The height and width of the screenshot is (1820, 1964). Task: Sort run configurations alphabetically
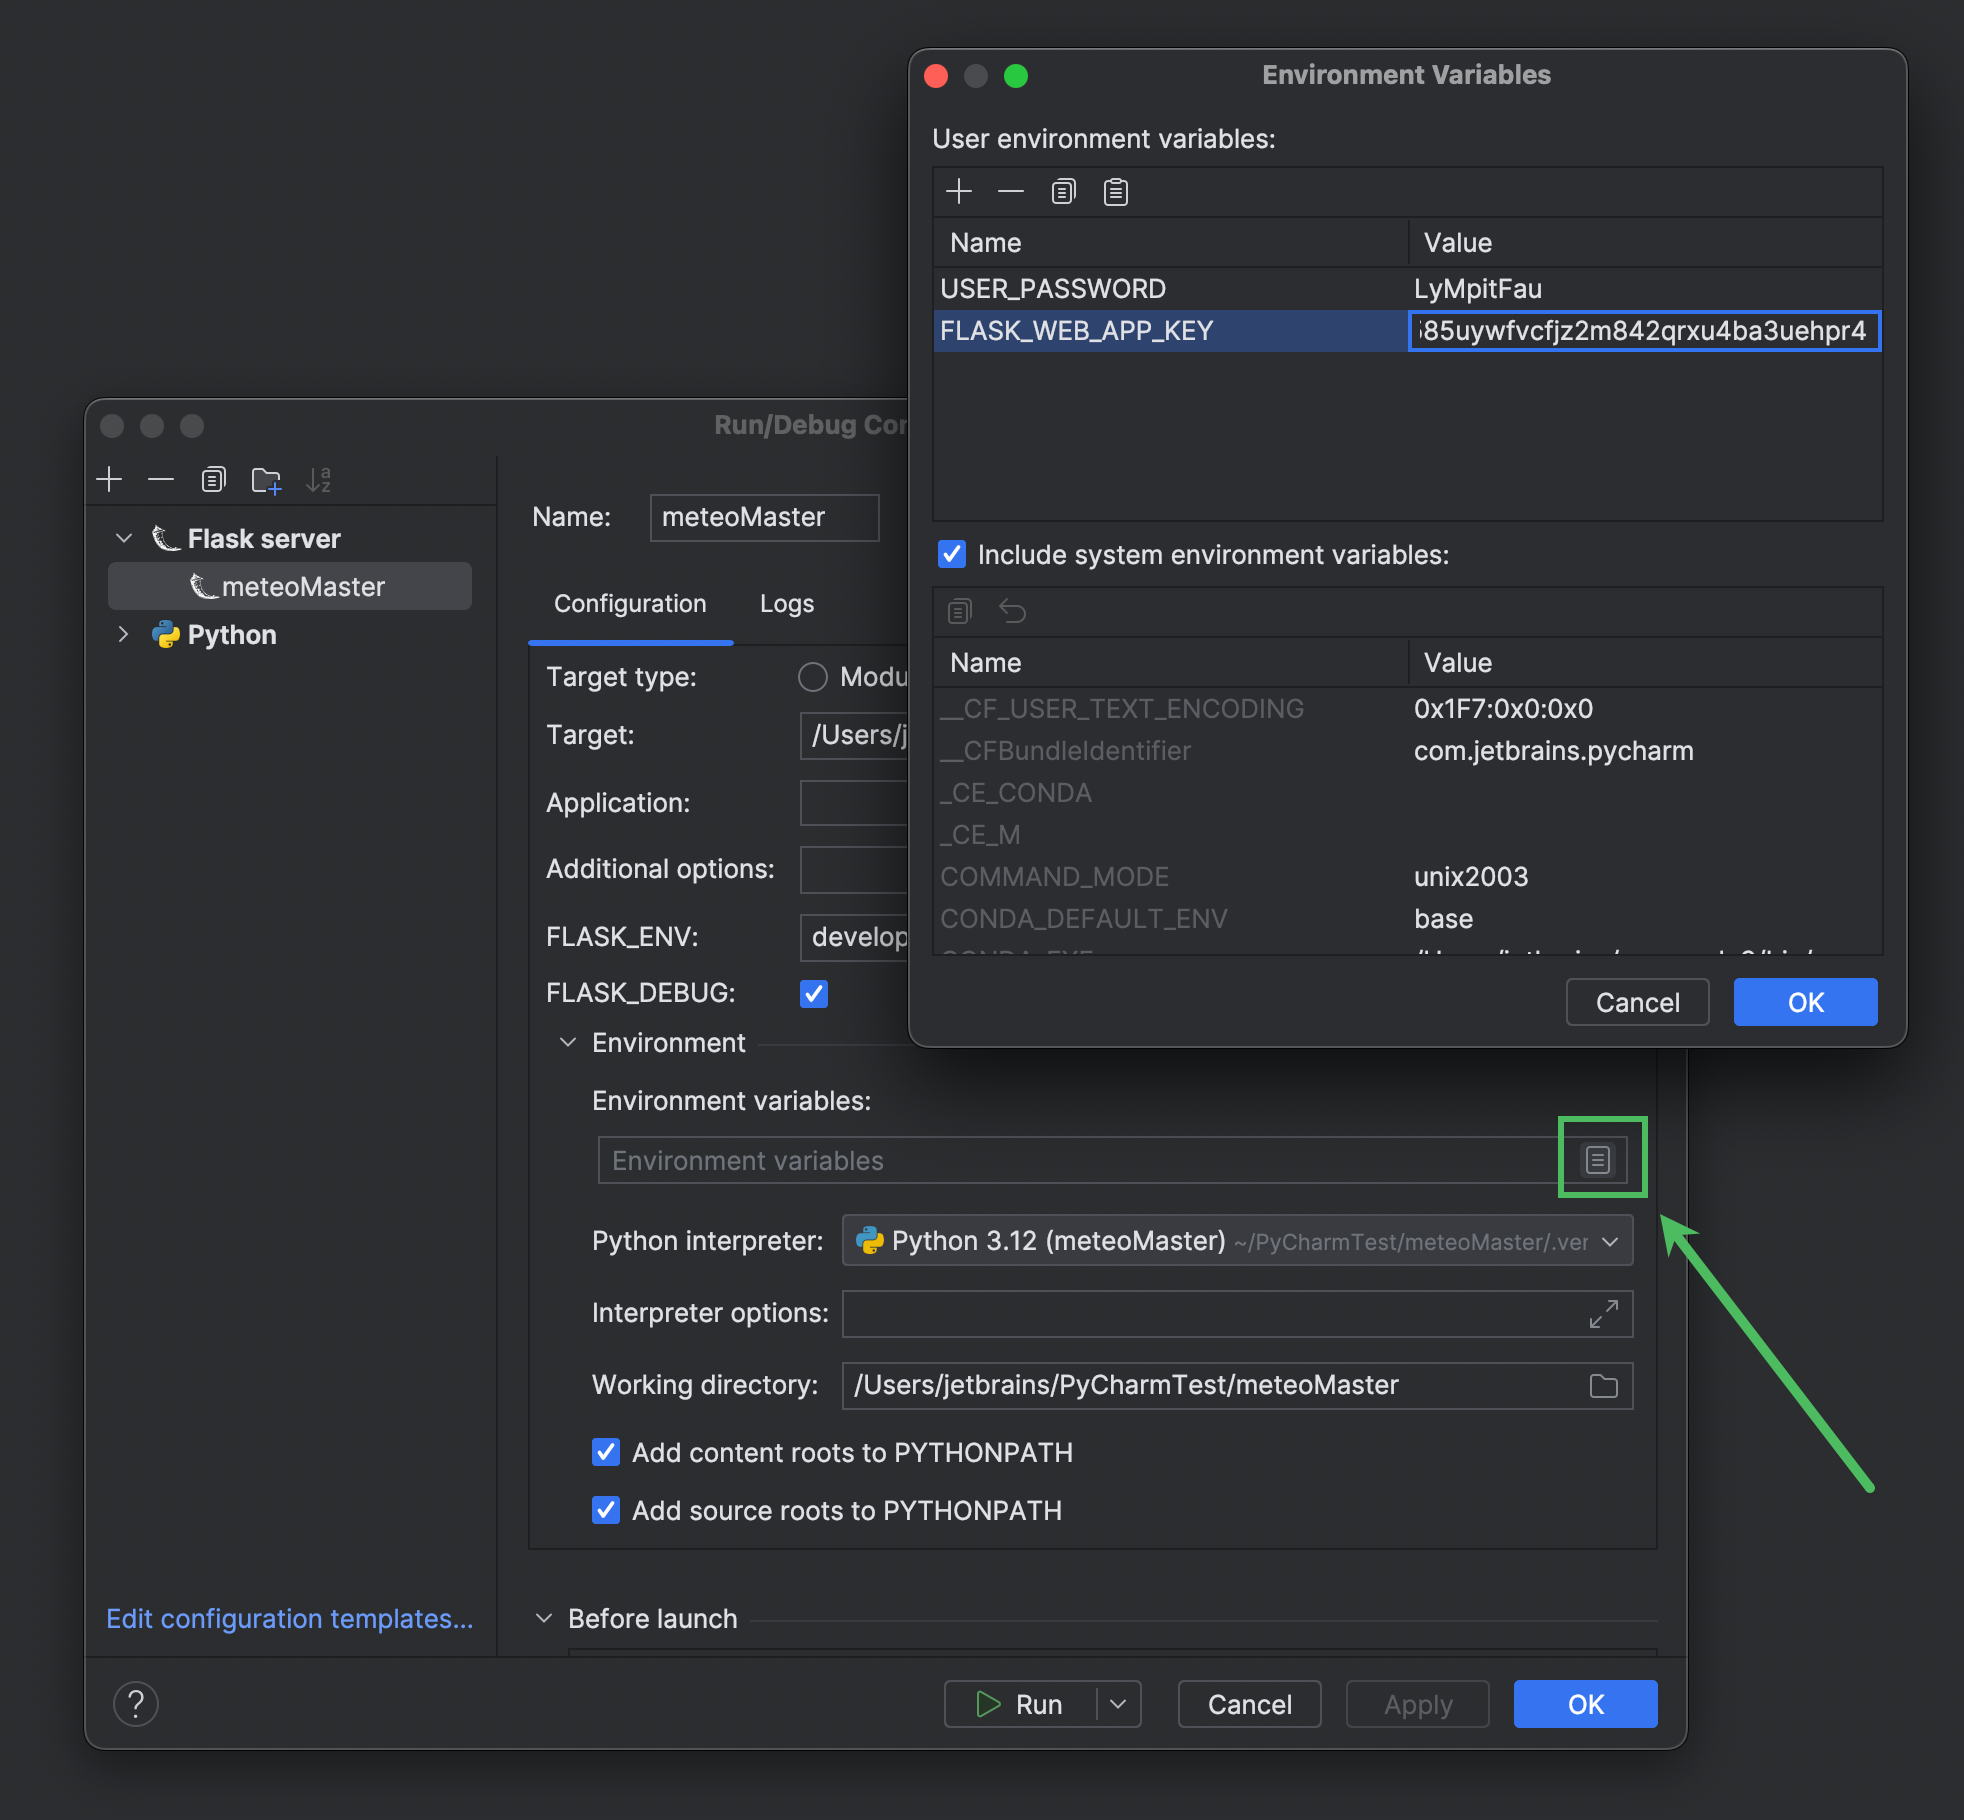coord(319,479)
